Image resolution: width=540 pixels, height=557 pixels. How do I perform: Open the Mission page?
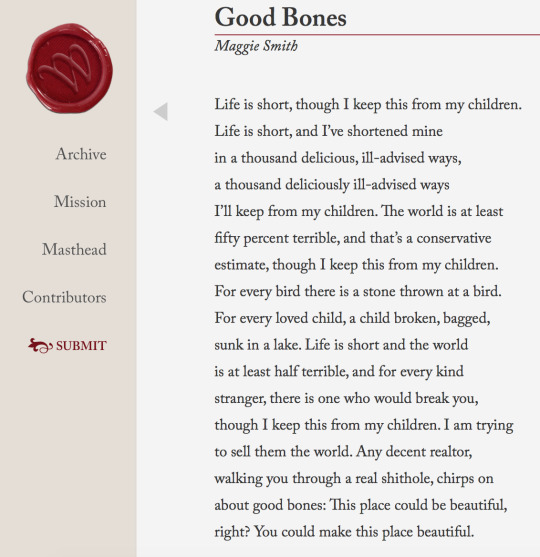pyautogui.click(x=80, y=202)
